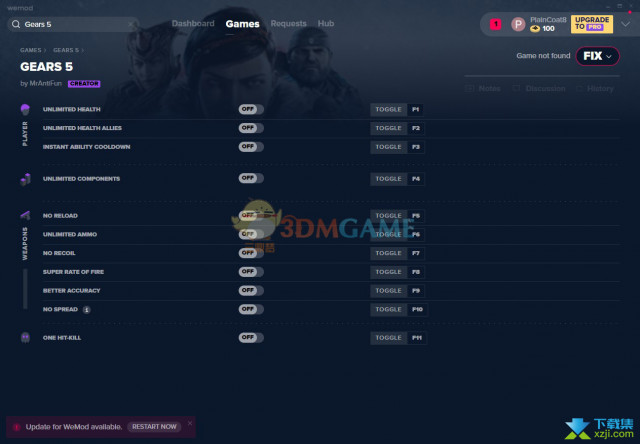Change F10 hotkey for No Spread
The image size is (640, 444).
[417, 309]
